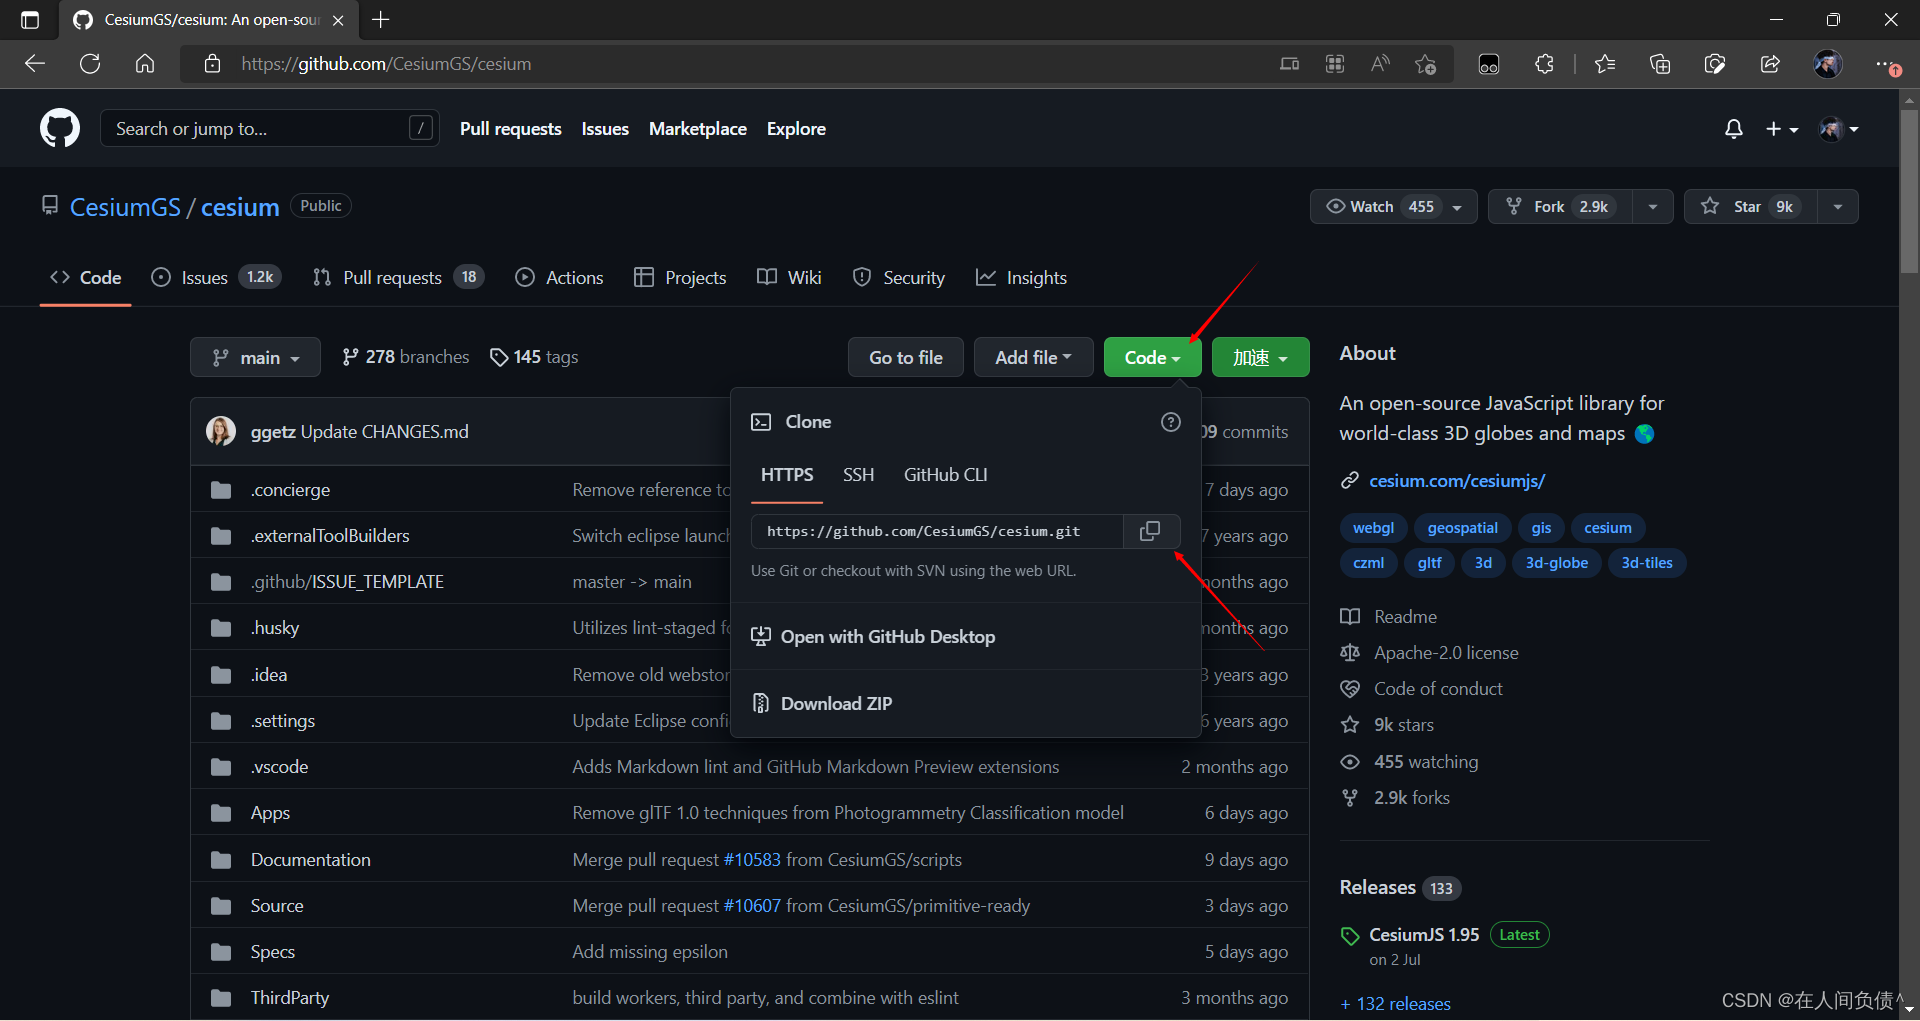Open the main branch dropdown
The image size is (1920, 1021).
[x=255, y=357]
